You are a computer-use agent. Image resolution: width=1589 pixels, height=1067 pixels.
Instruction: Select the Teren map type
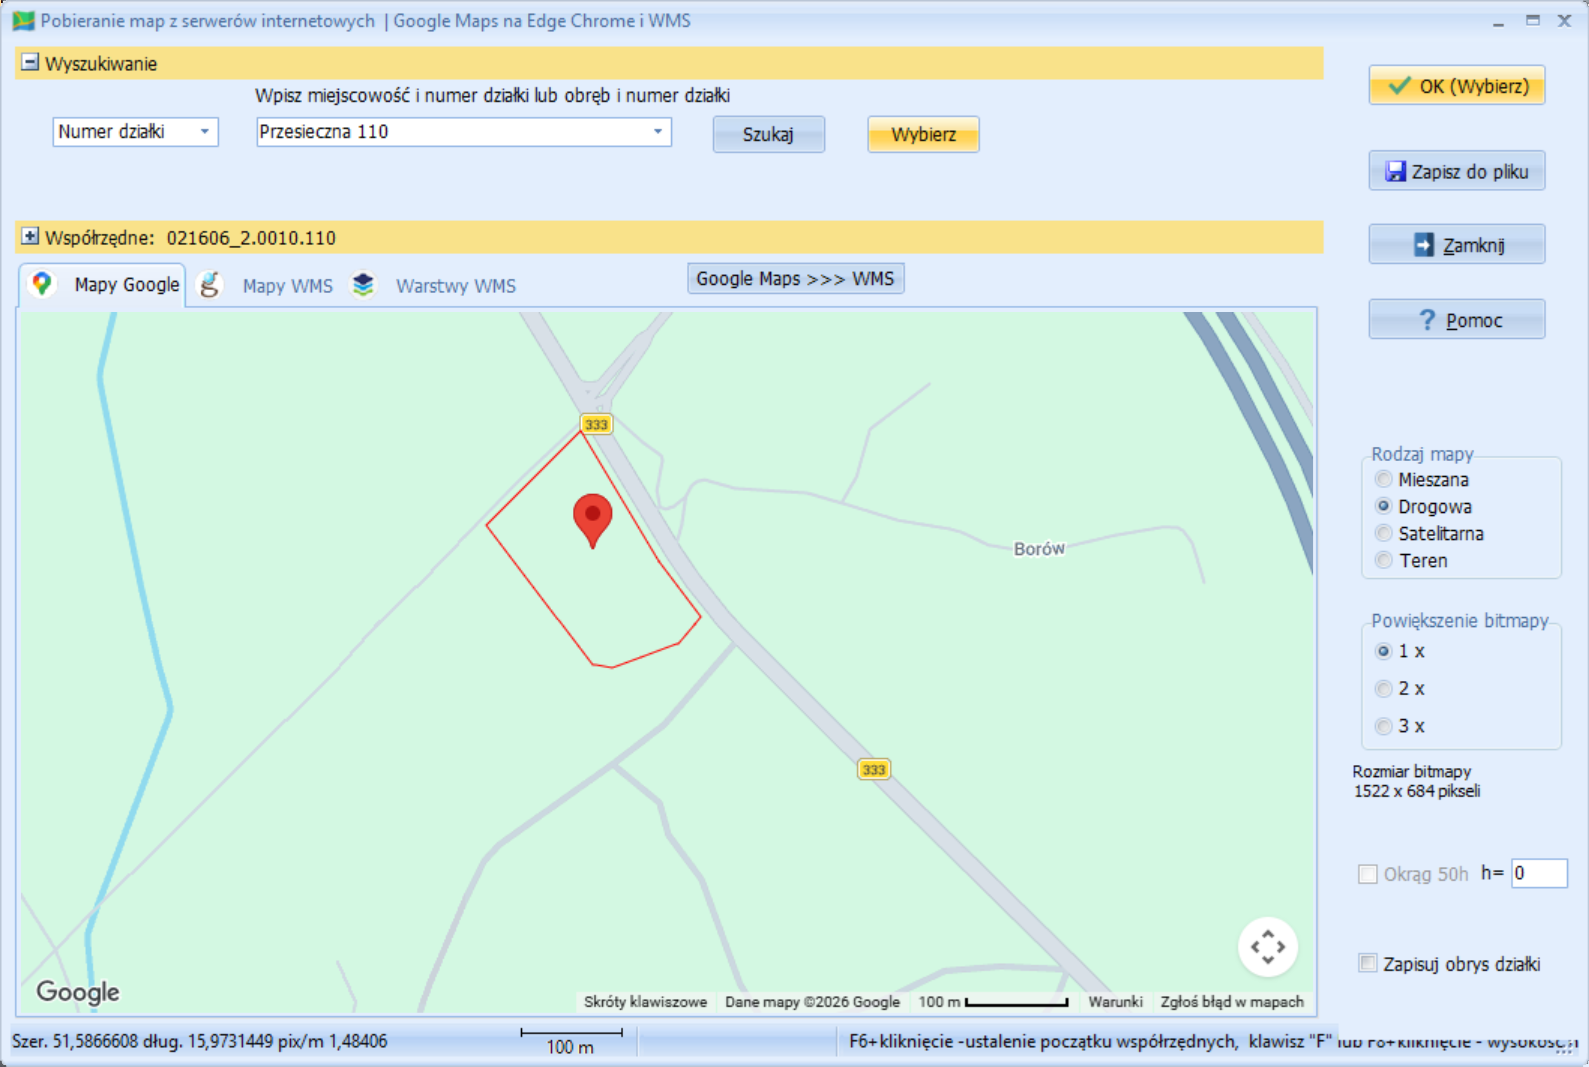point(1384,561)
